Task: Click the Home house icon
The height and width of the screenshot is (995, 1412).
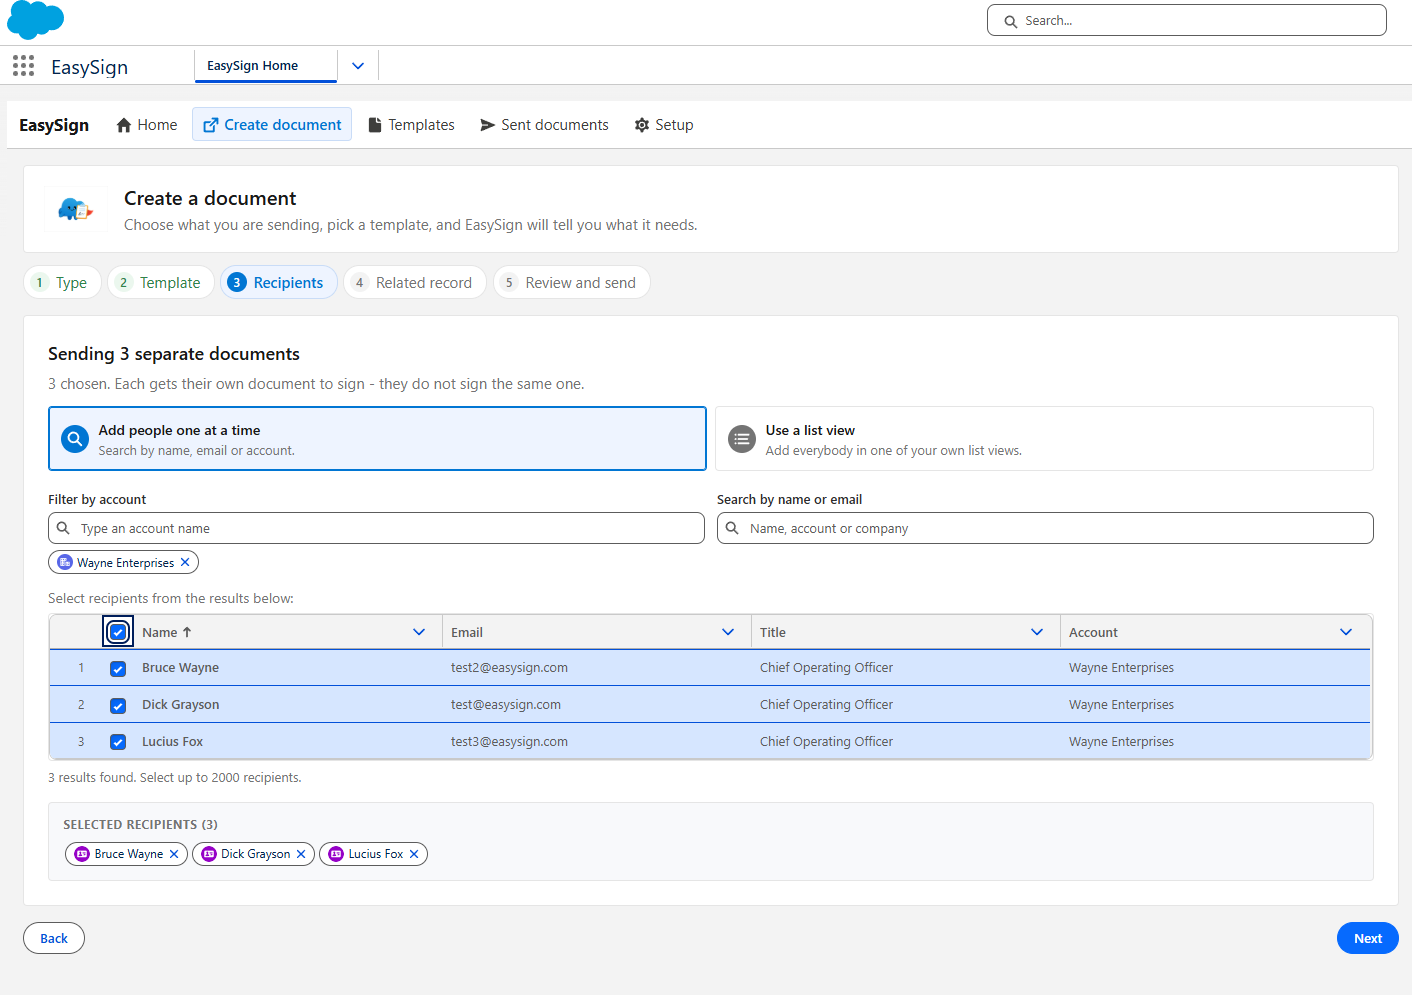Action: tap(124, 125)
